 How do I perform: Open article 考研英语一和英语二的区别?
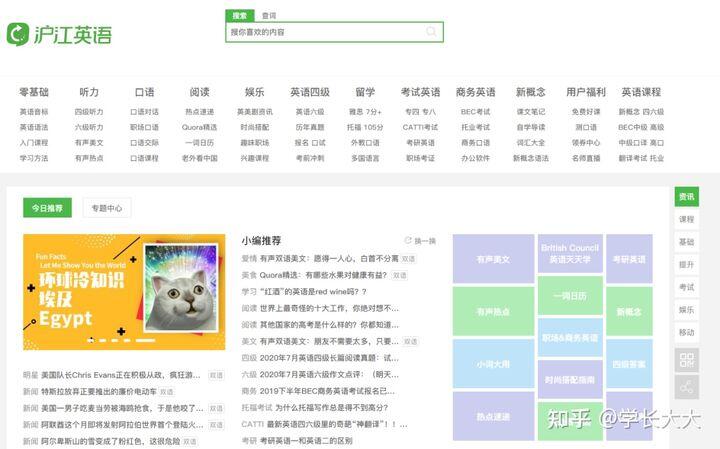(306, 440)
